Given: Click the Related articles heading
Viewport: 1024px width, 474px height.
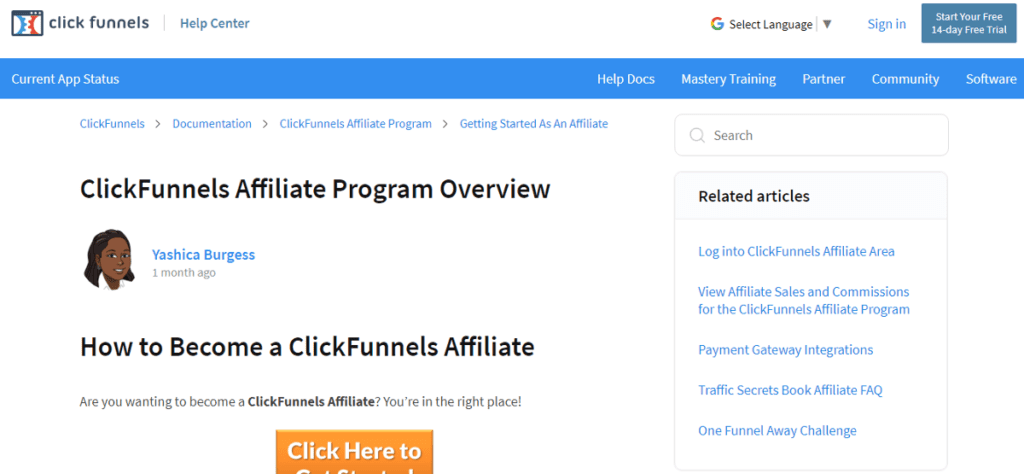Looking at the screenshot, I should (754, 196).
